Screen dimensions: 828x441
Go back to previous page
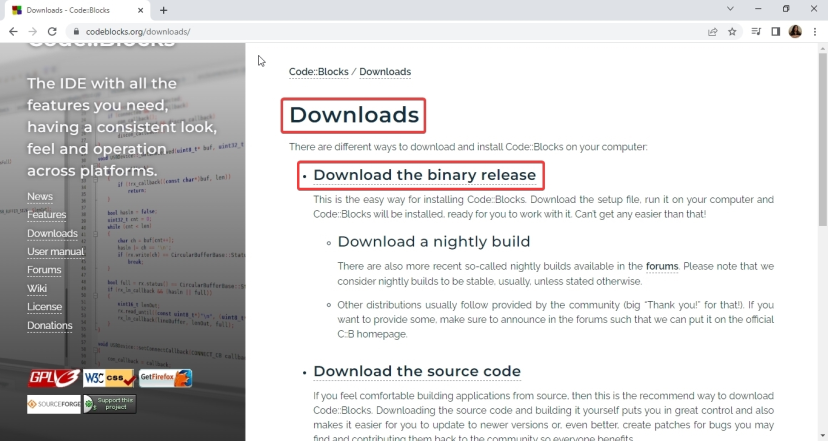click(13, 32)
